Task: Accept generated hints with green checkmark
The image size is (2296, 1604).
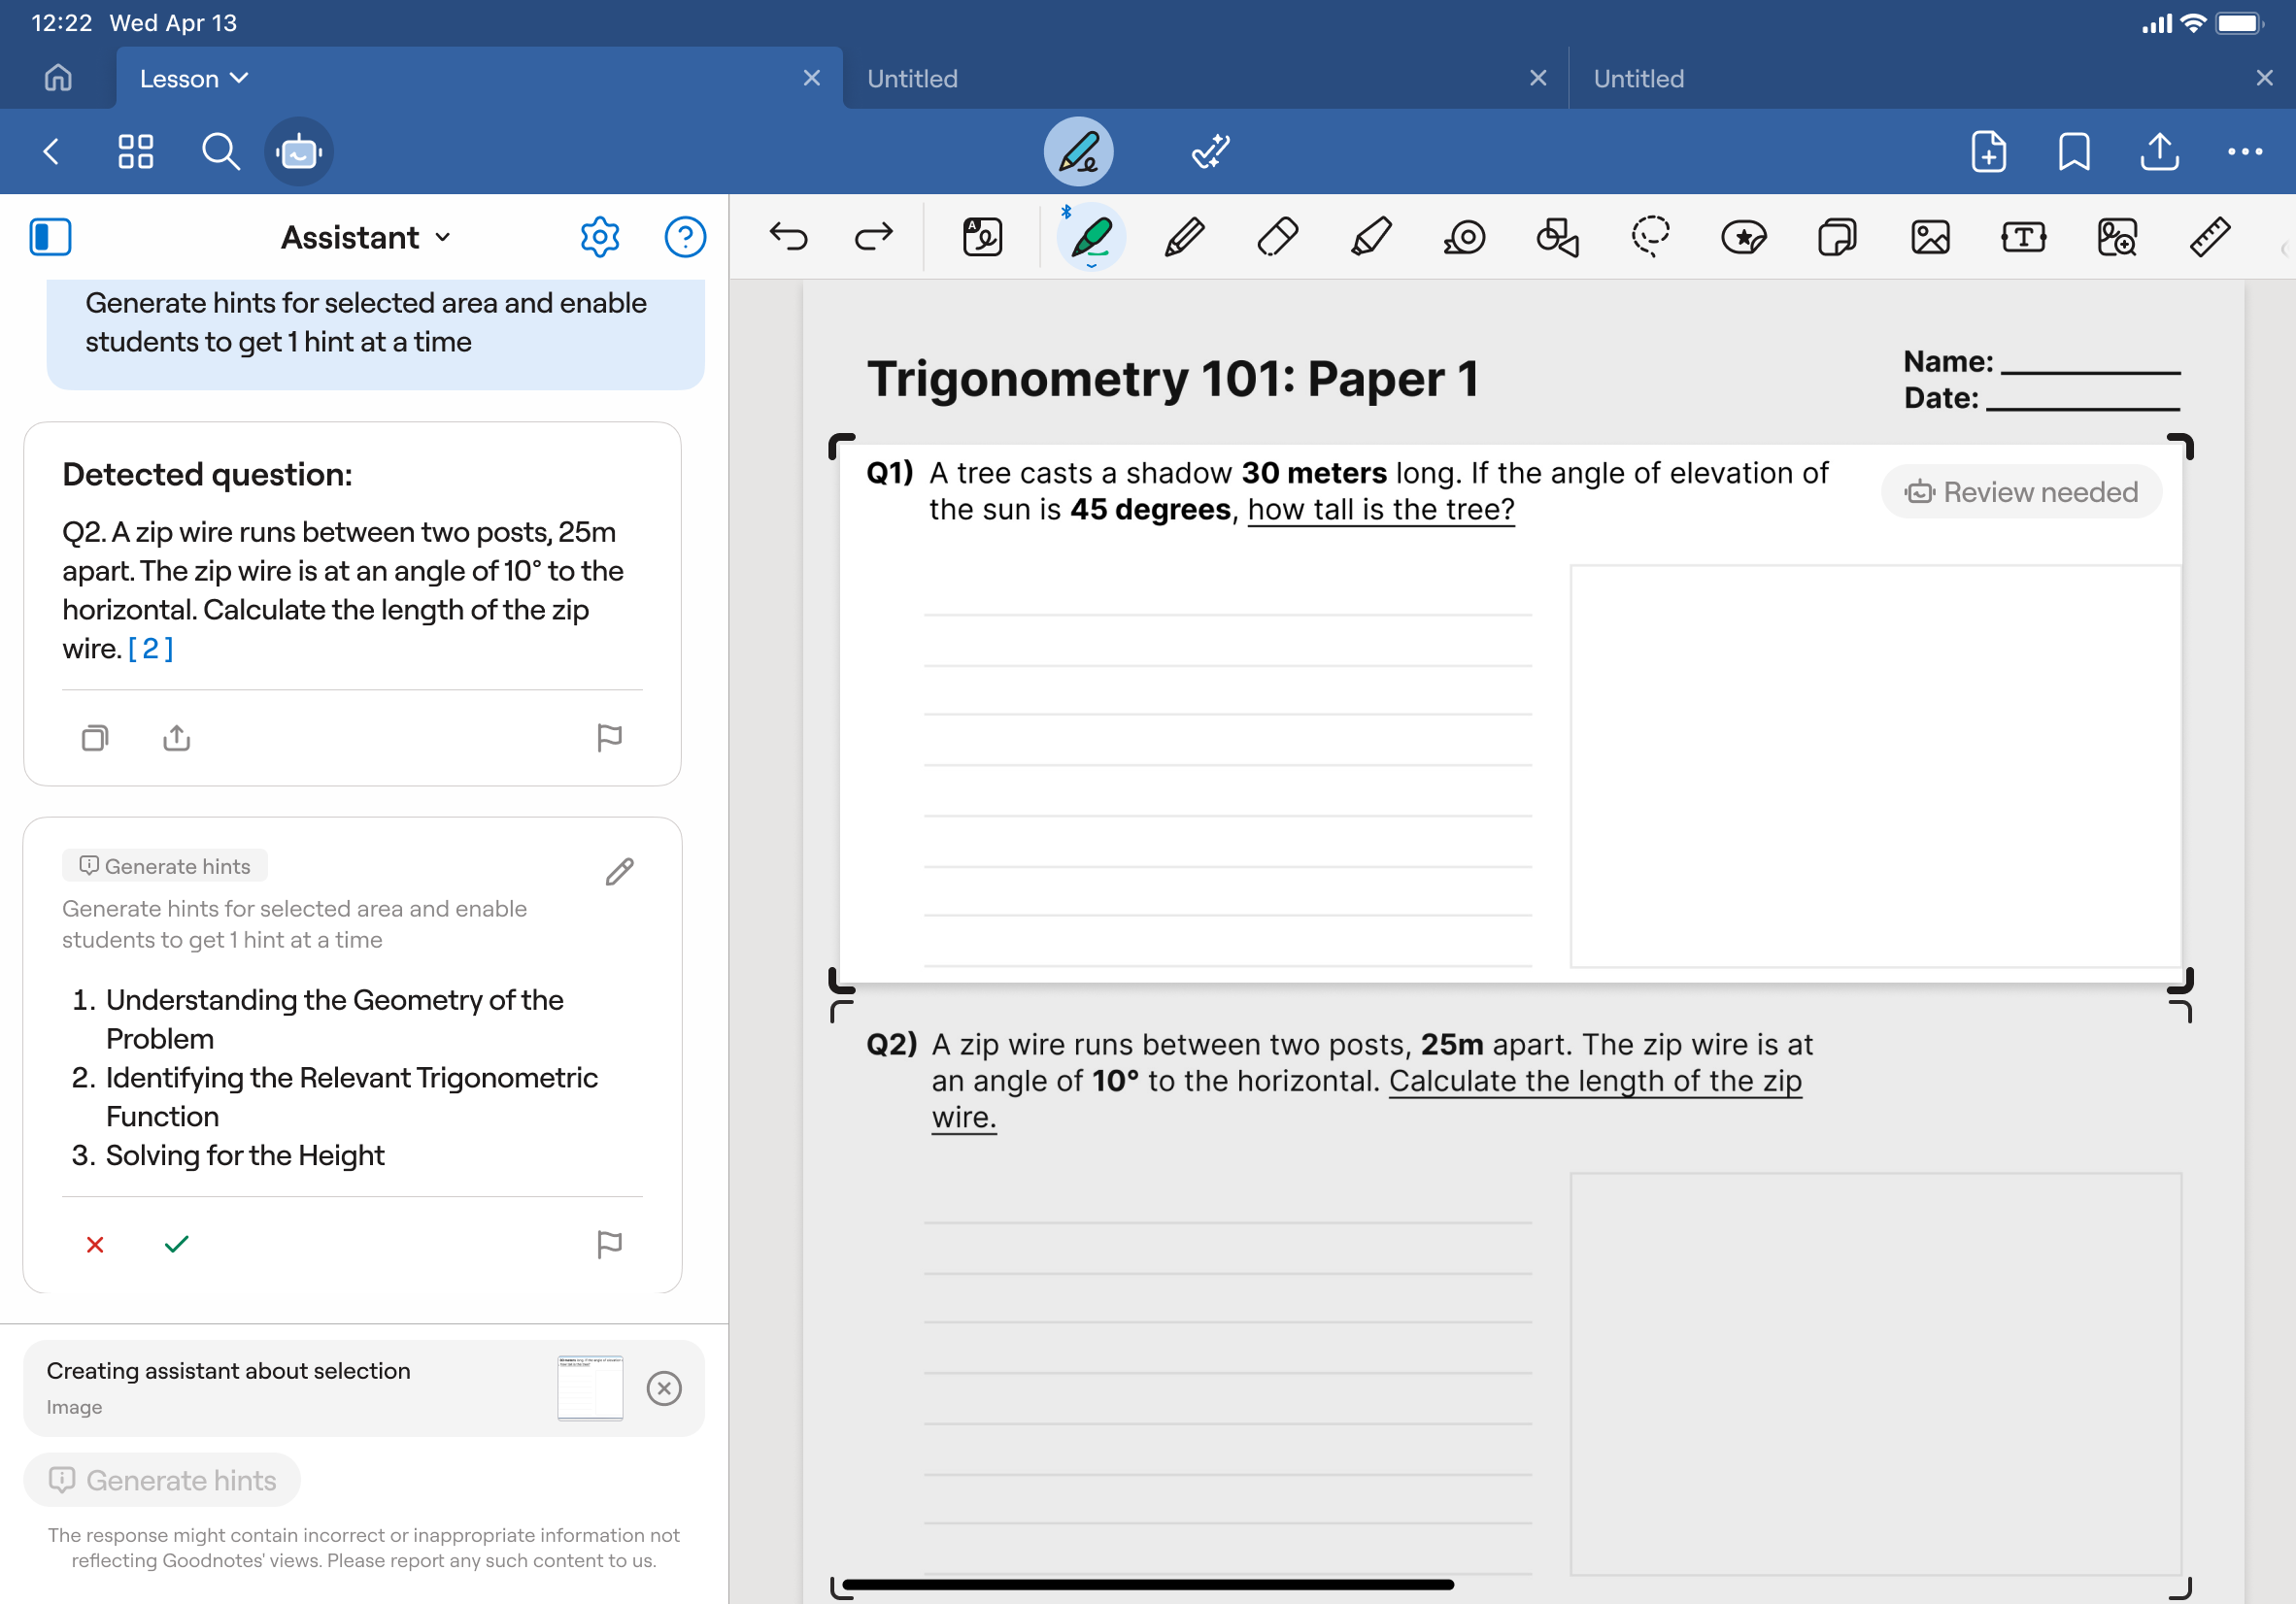Action: [177, 1244]
